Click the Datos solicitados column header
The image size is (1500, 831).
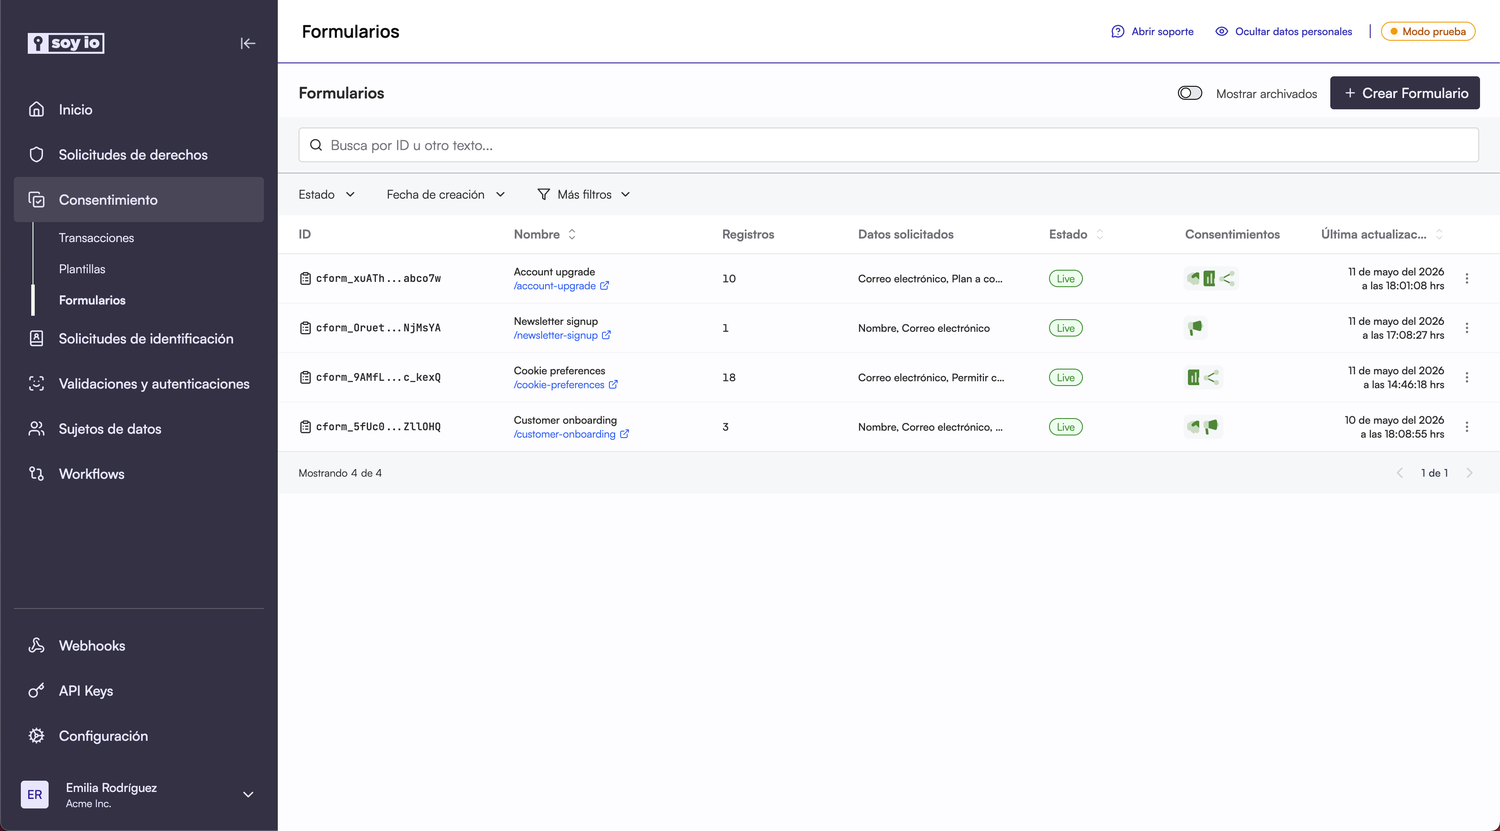(906, 234)
